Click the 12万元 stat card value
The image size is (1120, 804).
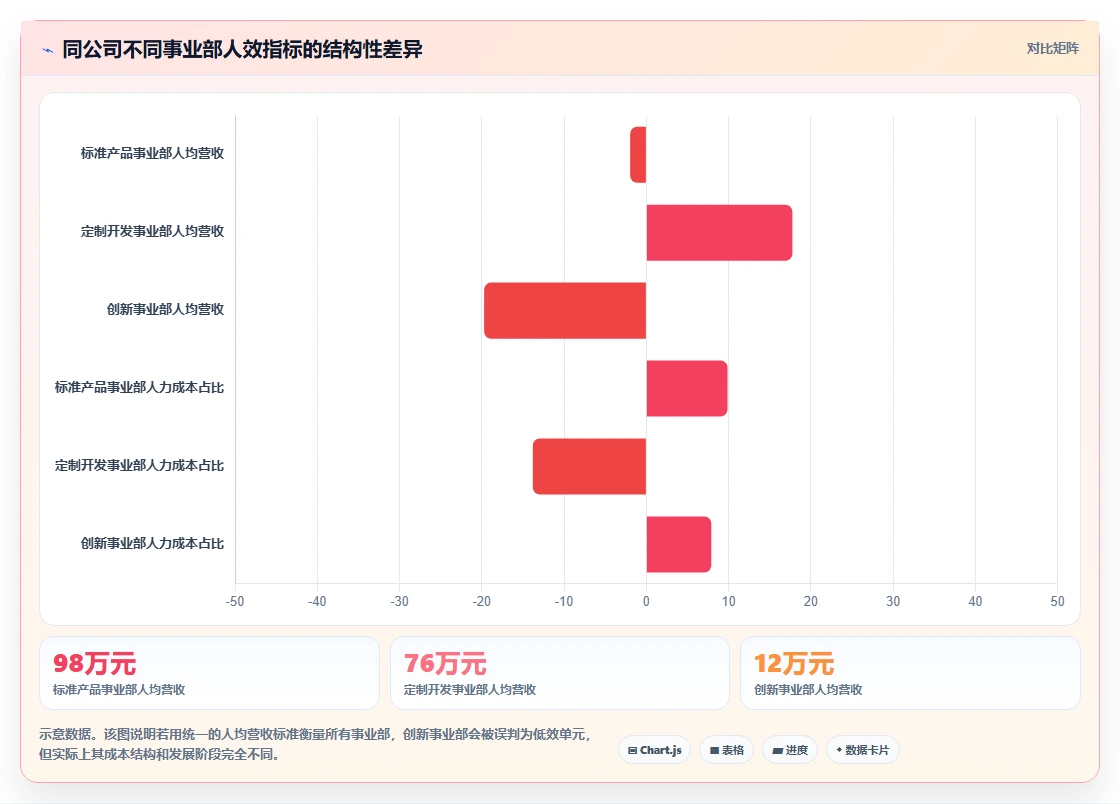794,663
